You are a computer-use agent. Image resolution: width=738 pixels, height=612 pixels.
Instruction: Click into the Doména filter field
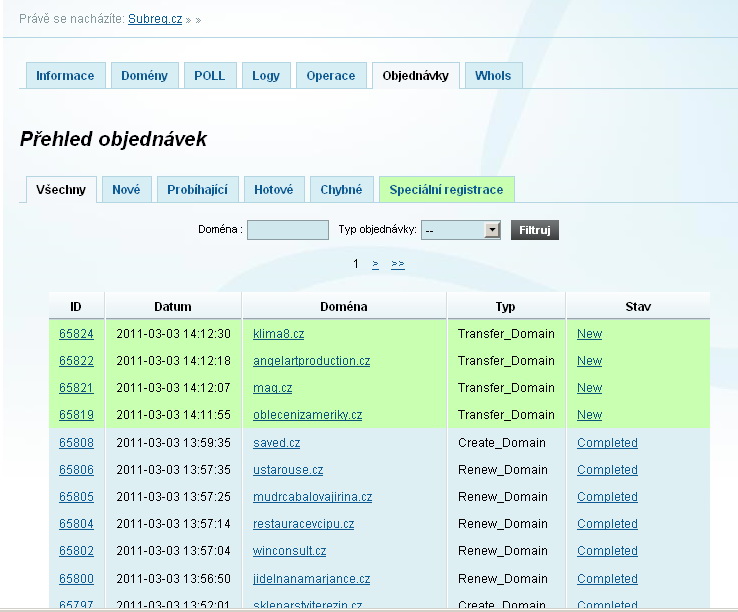[x=288, y=230]
